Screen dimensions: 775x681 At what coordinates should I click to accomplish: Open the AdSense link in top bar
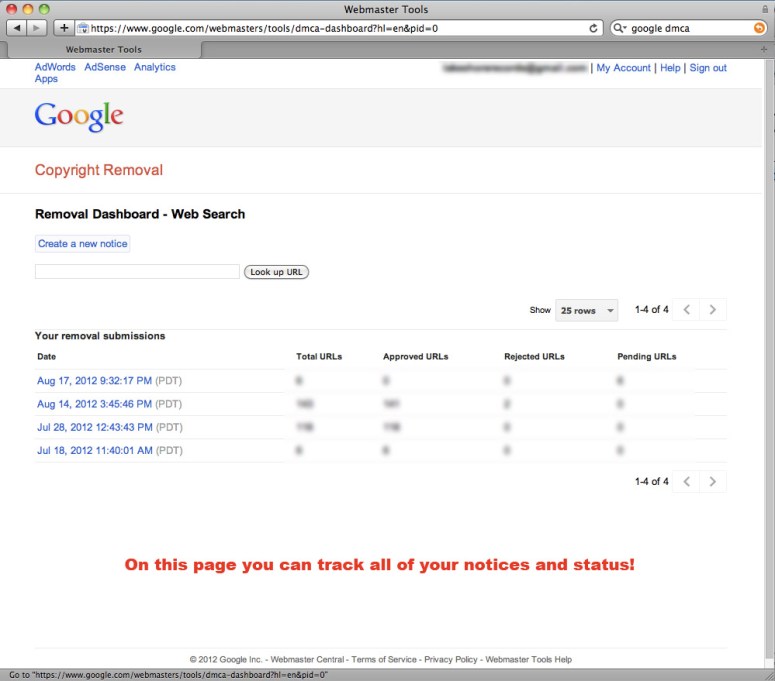point(105,67)
